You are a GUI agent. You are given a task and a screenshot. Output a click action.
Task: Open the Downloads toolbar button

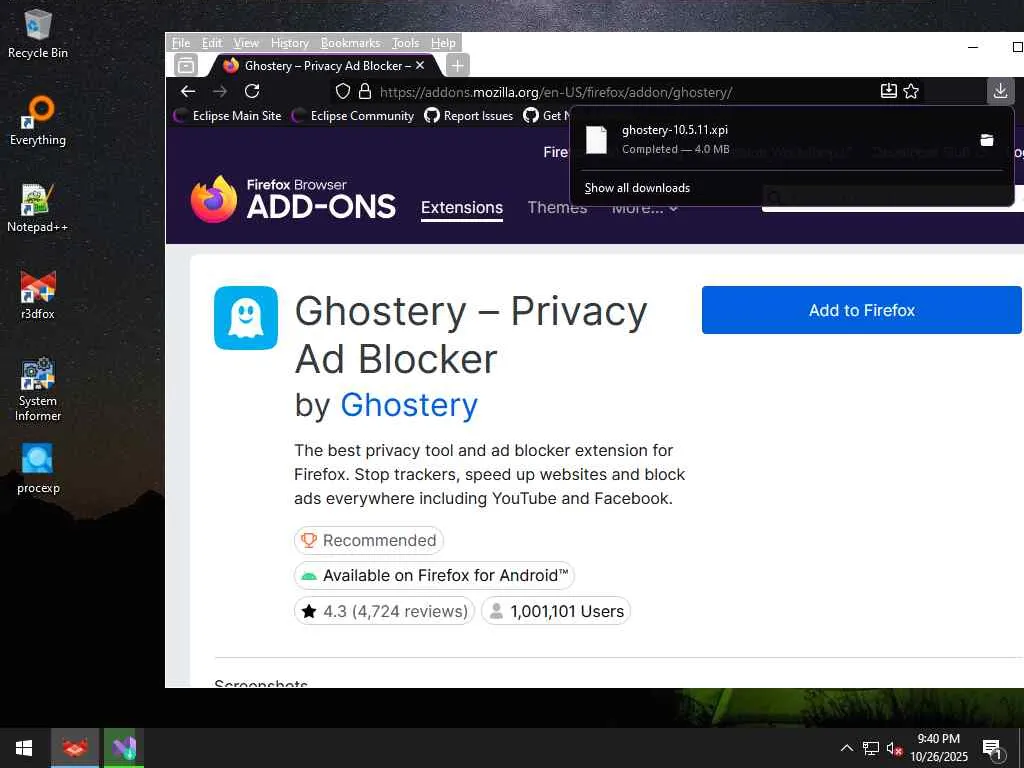[x=1000, y=91]
